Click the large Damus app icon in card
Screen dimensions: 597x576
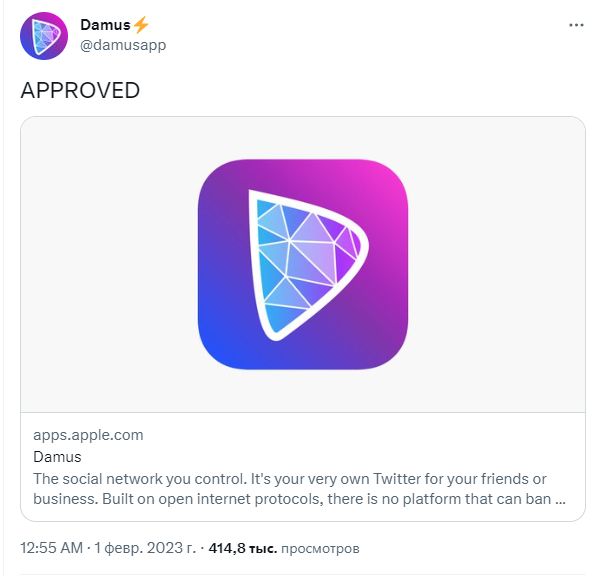[x=303, y=264]
